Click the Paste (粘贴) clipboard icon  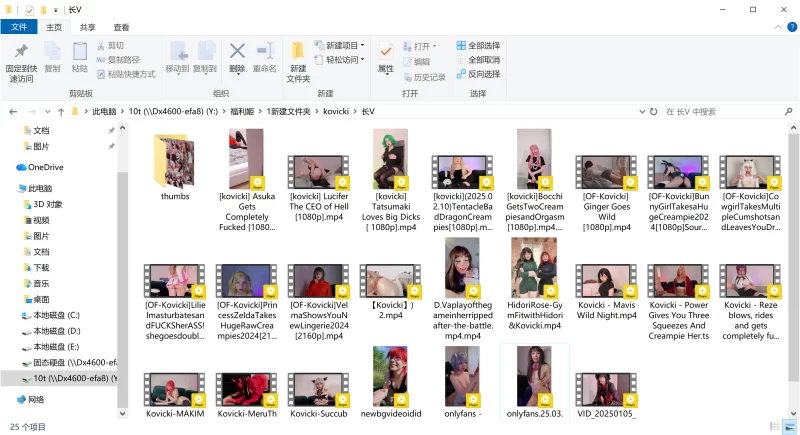coord(80,51)
